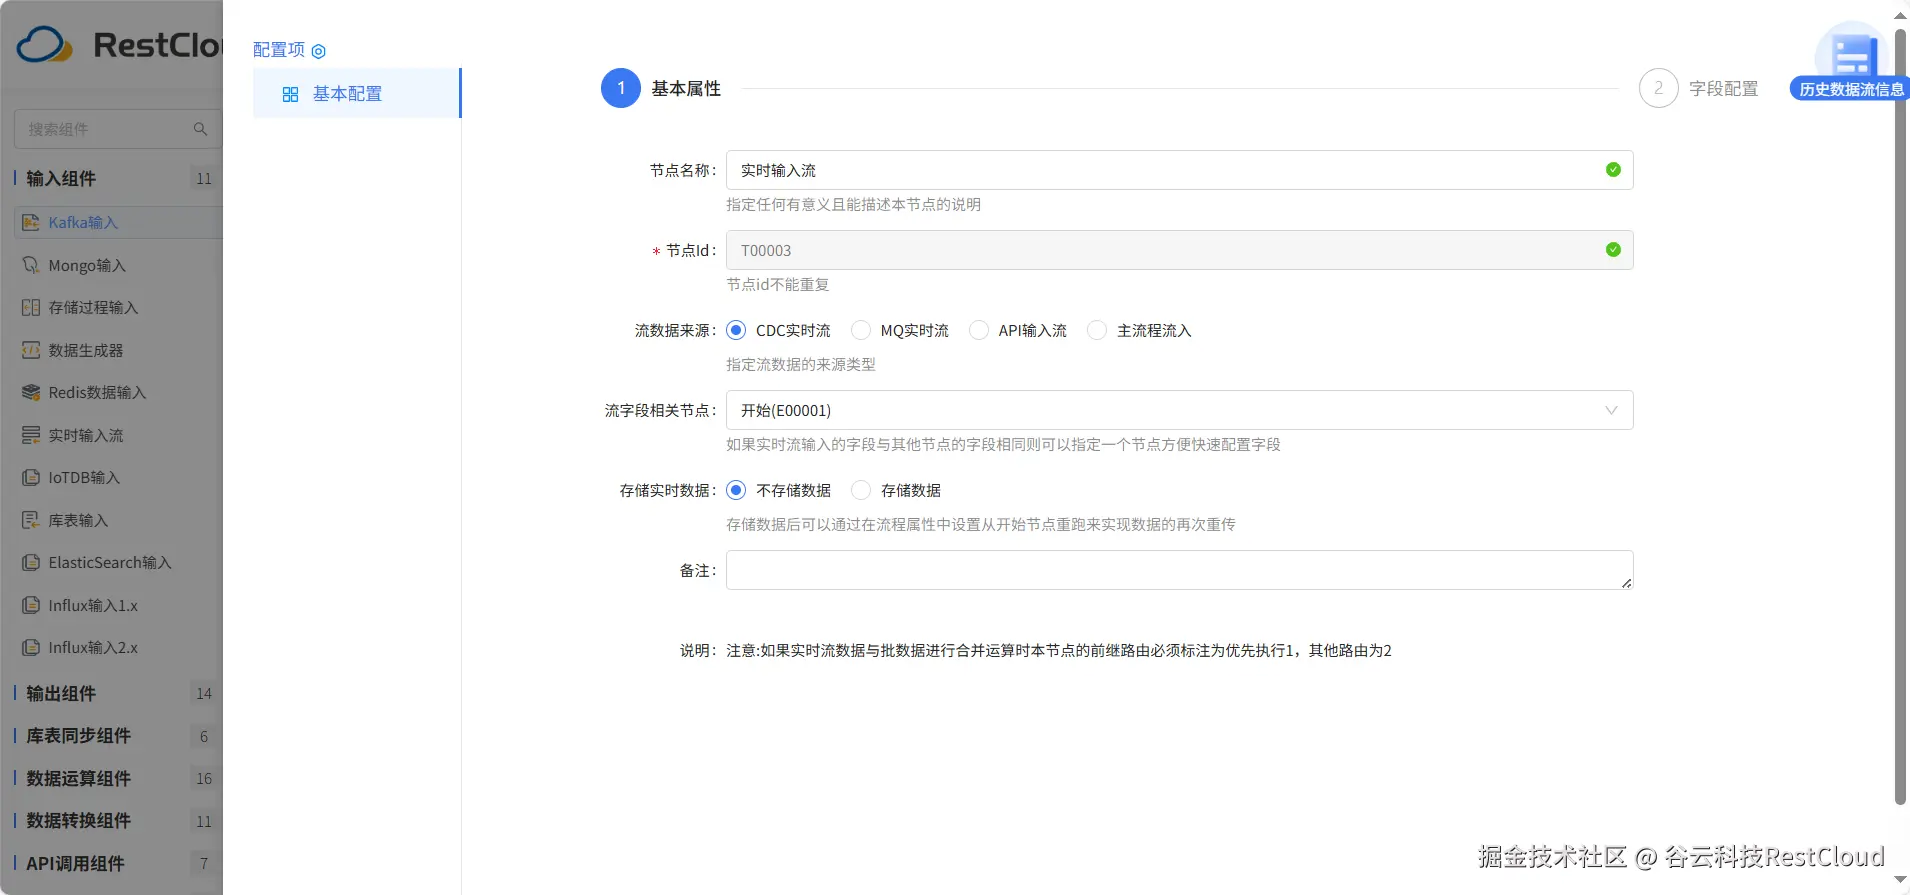1910x895 pixels.
Task: Expand the 数据运算组件 group
Action: click(78, 778)
